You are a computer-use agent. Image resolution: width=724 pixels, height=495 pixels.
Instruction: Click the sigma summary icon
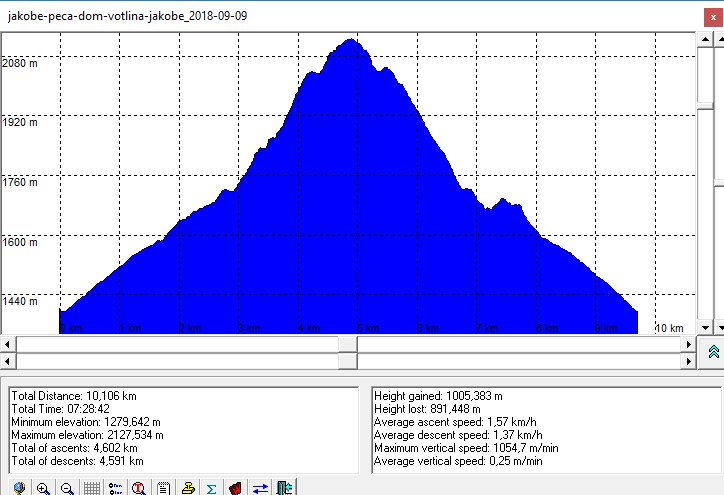tap(211, 488)
